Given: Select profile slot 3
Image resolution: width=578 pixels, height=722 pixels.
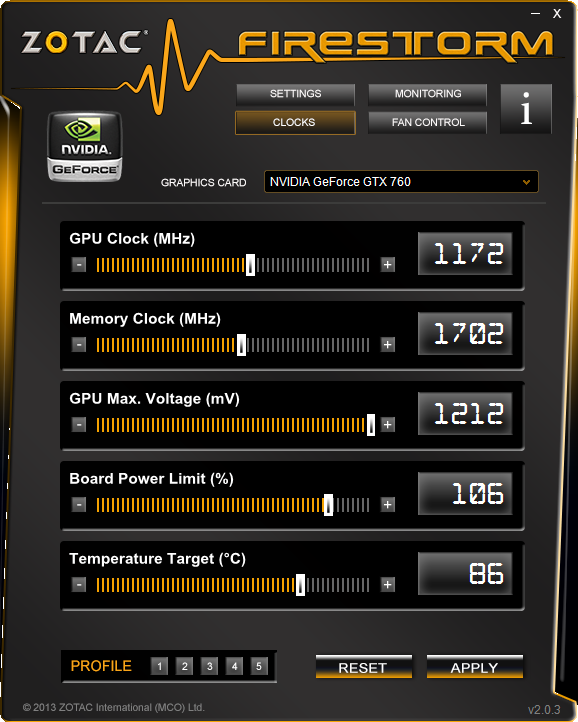Looking at the screenshot, I should [x=209, y=666].
